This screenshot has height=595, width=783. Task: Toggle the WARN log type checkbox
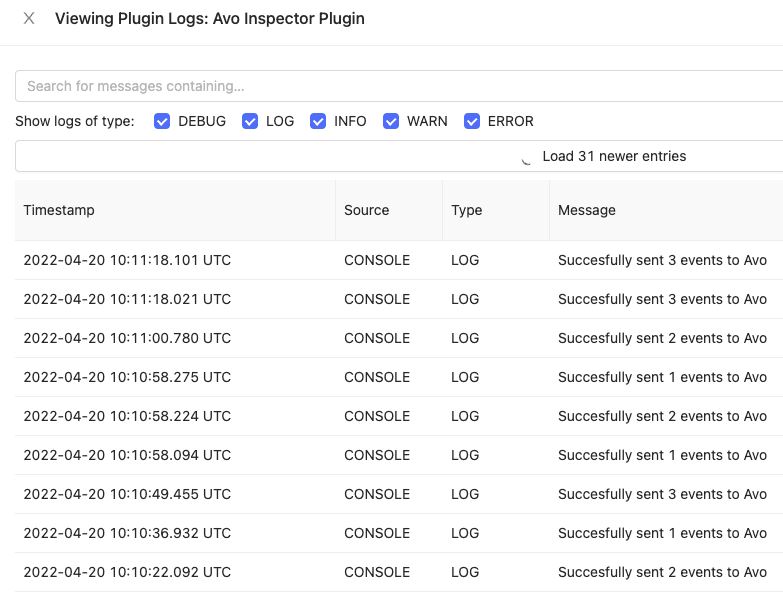tap(391, 121)
